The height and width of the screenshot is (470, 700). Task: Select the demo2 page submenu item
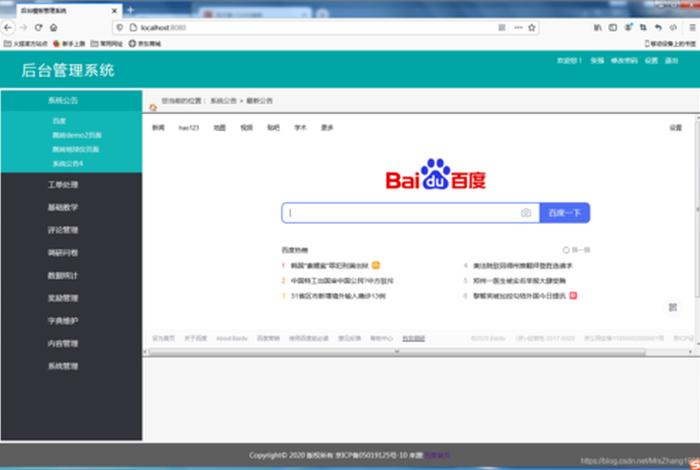click(77, 135)
